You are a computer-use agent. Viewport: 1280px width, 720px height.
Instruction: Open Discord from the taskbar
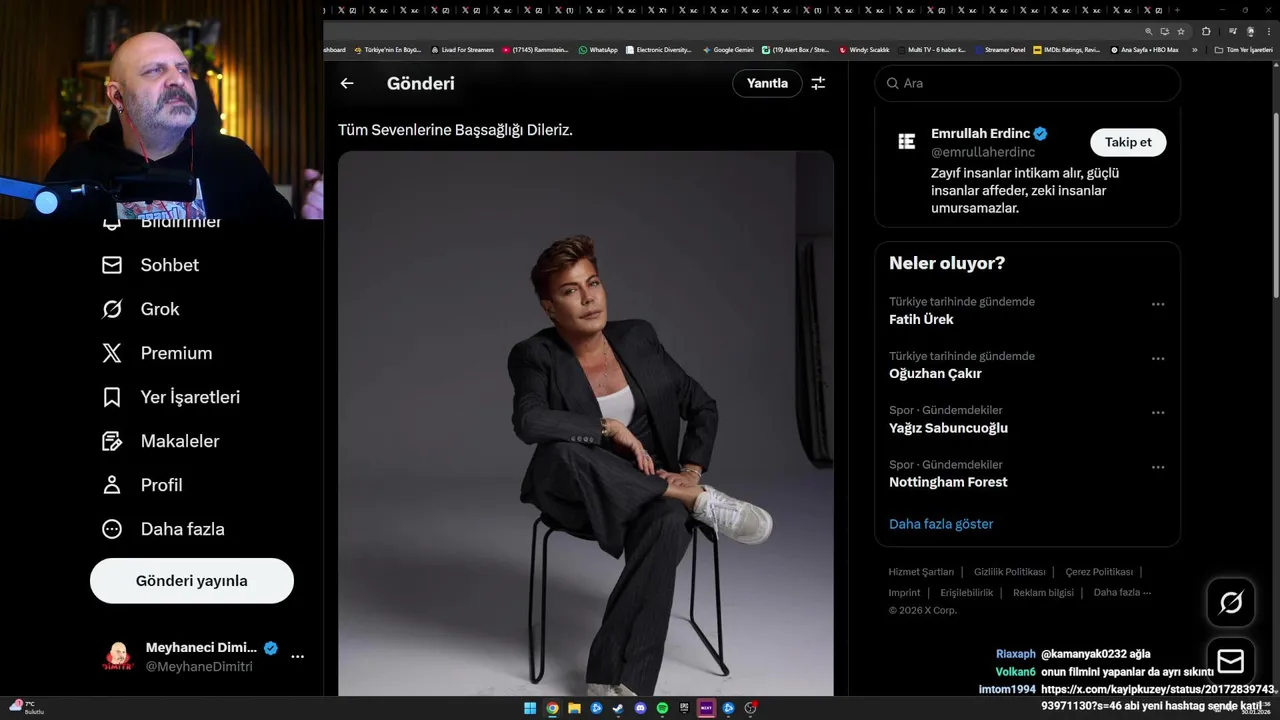pos(640,708)
